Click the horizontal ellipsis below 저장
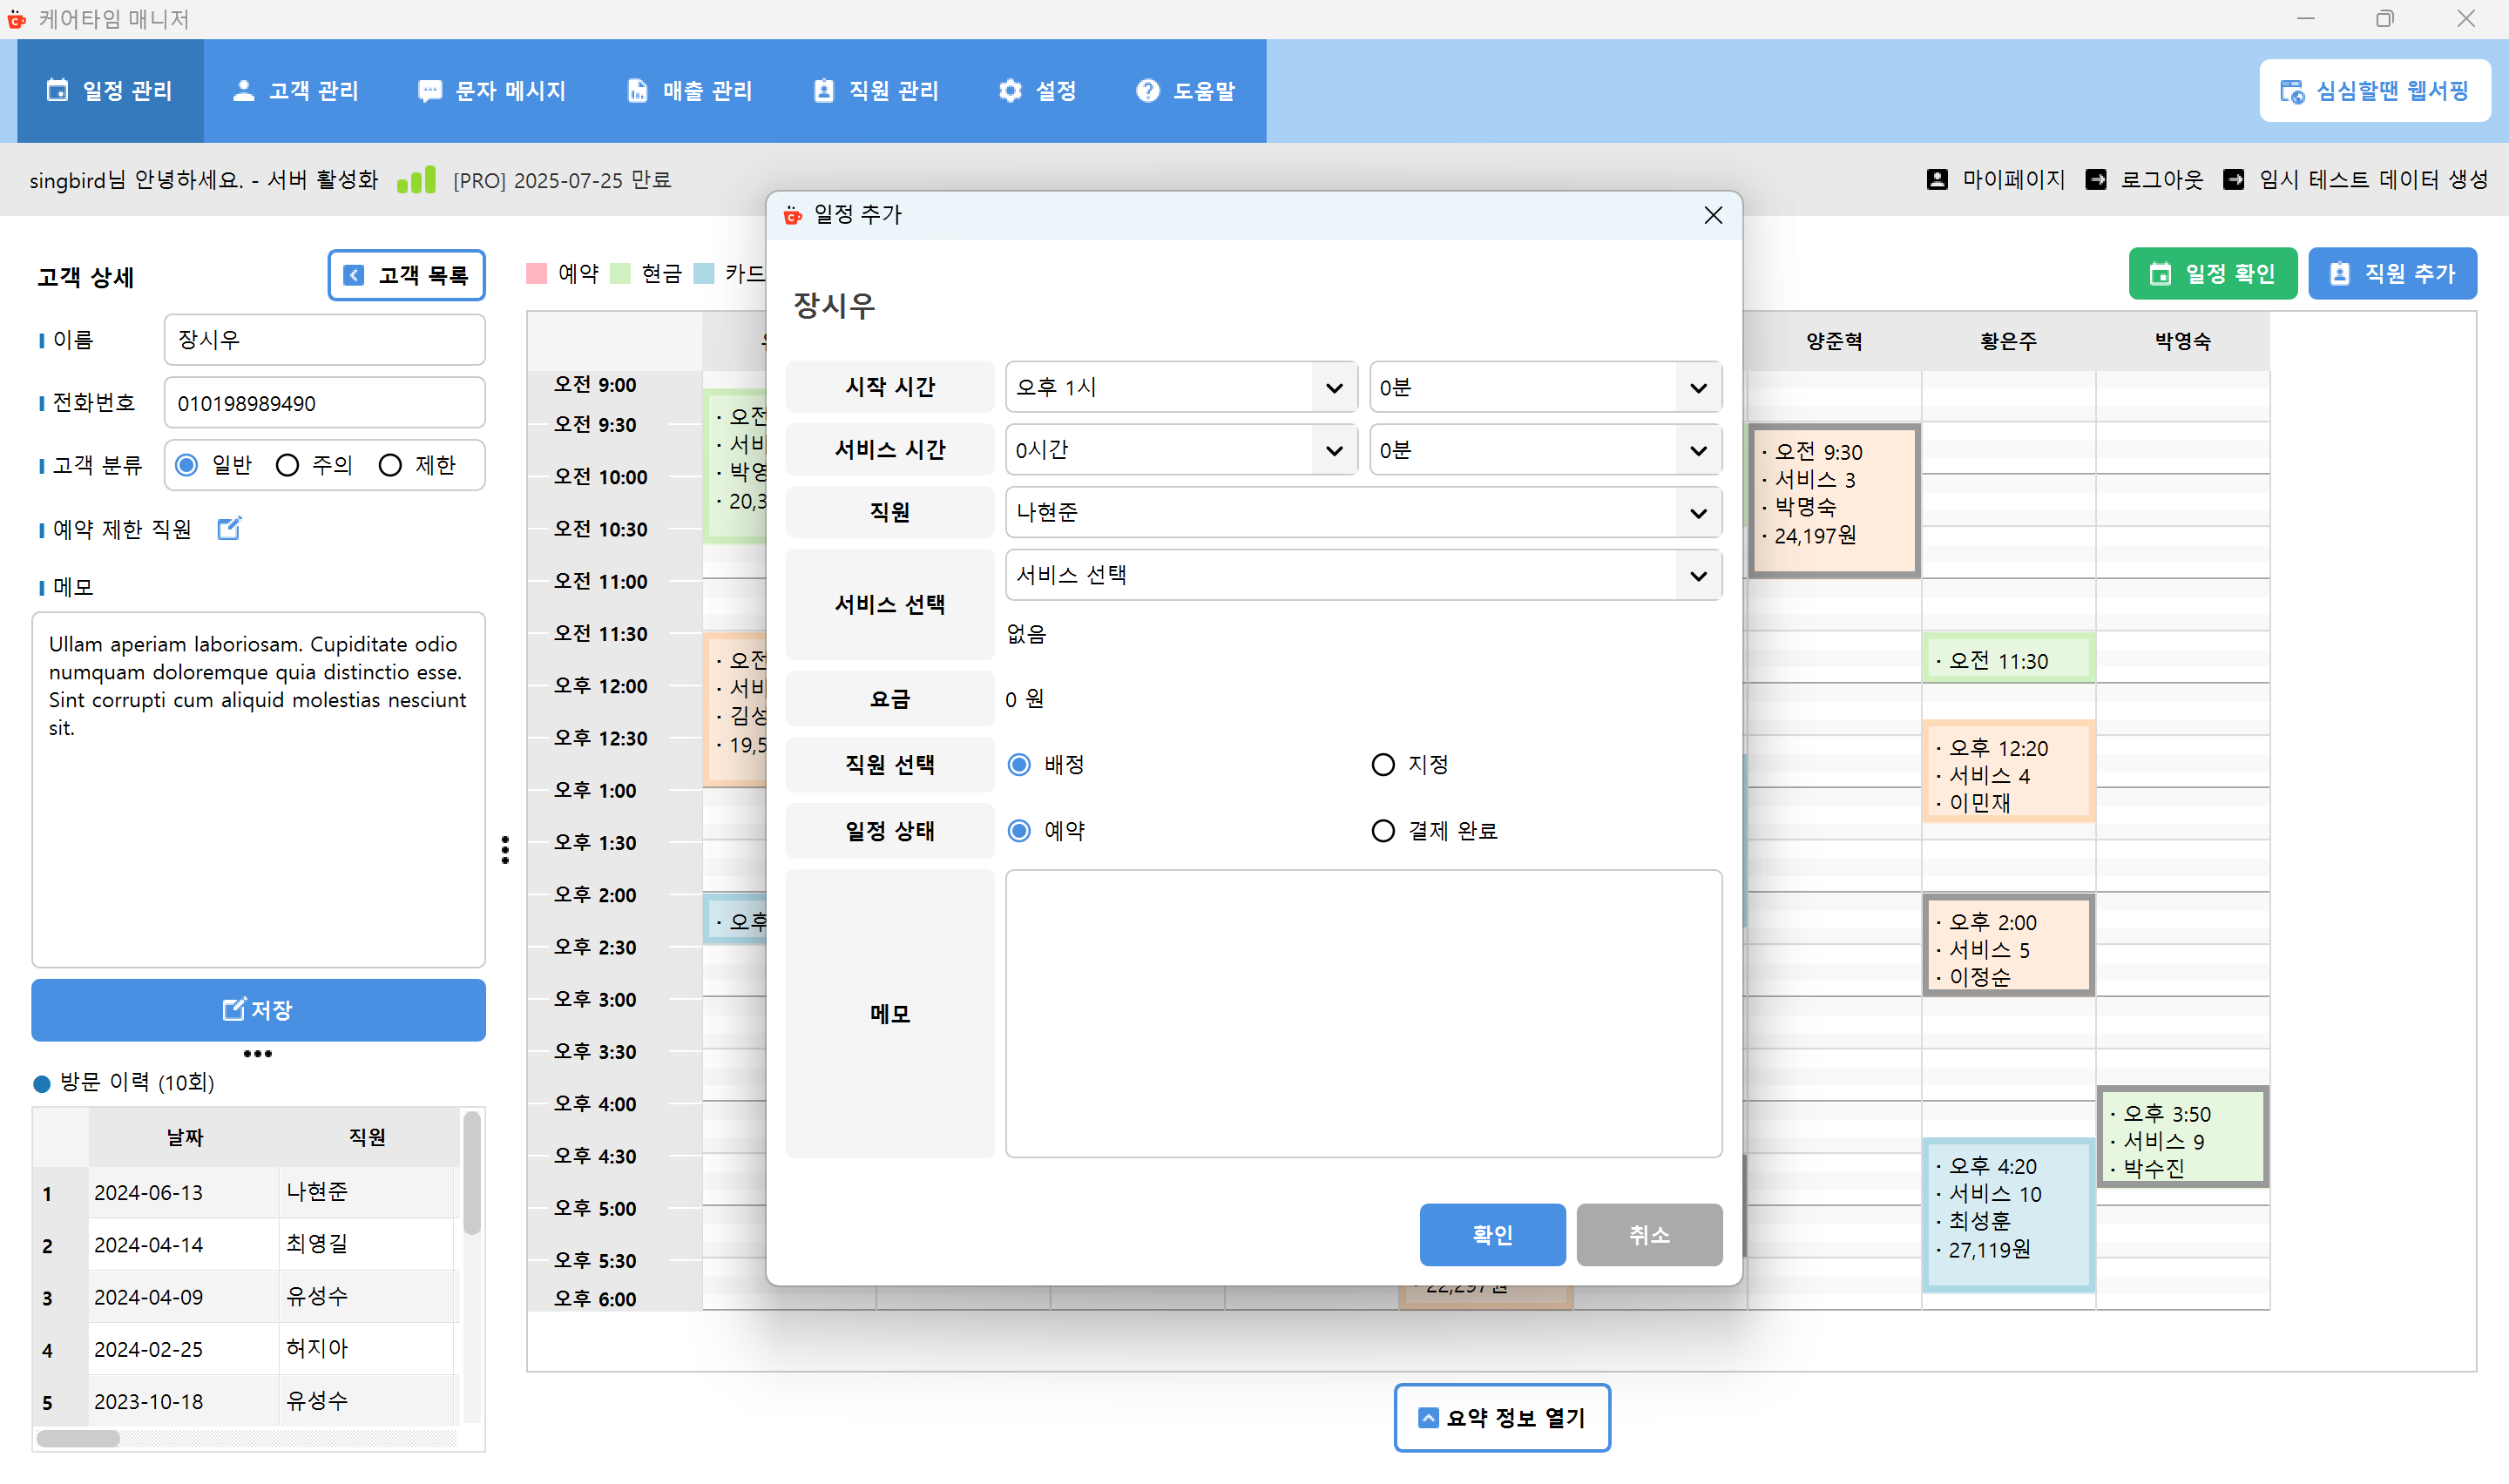 pyautogui.click(x=257, y=1054)
